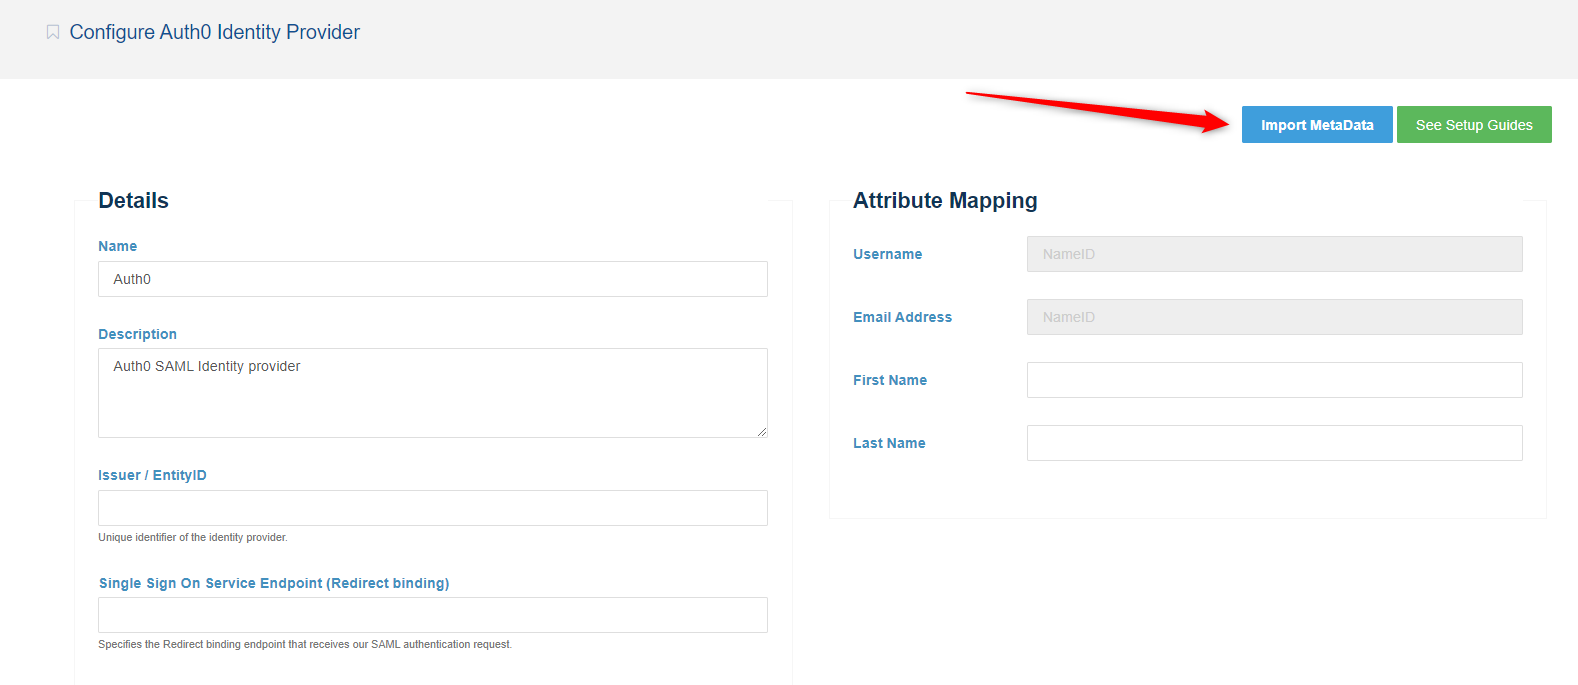Open the See Setup Guides button
Viewport: 1578px width, 685px height.
[1473, 125]
